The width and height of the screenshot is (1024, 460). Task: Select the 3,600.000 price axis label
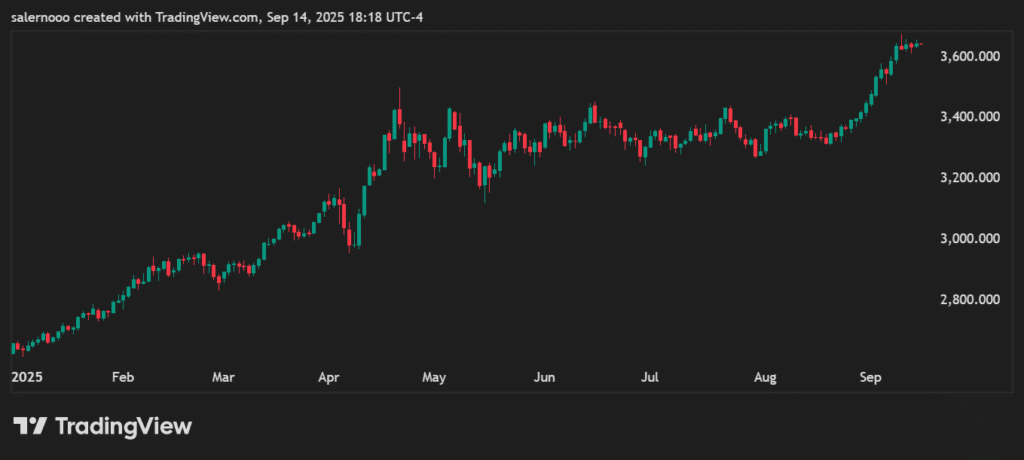tap(969, 56)
